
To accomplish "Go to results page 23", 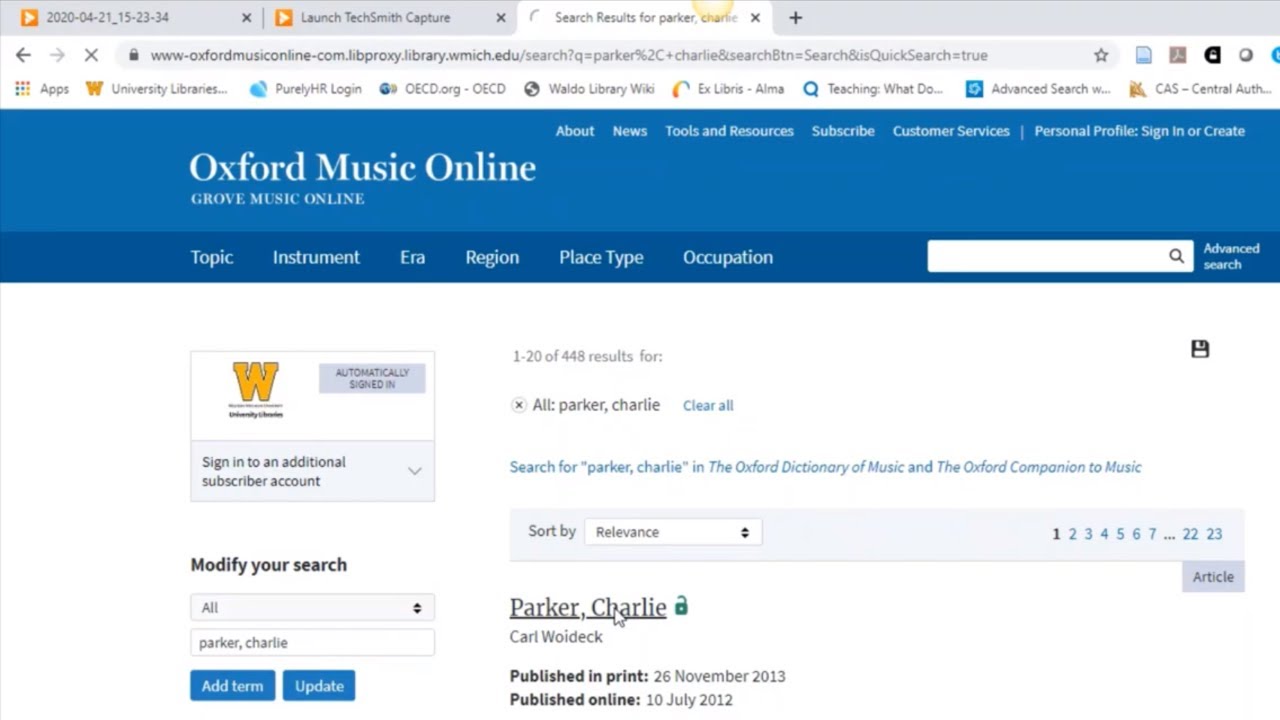I will (x=1214, y=534).
